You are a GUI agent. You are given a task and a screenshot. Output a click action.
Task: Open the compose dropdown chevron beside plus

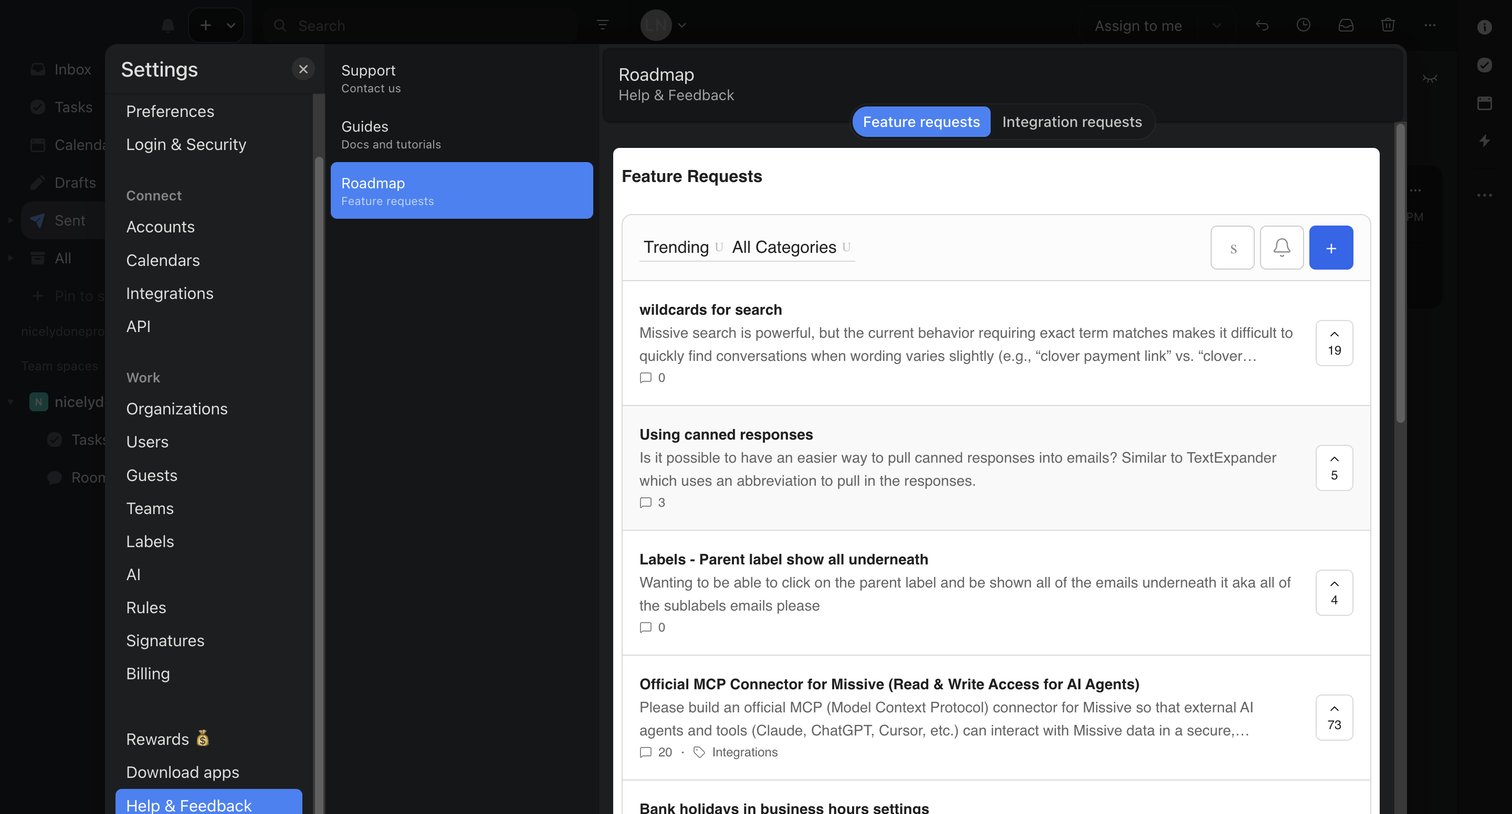click(x=231, y=25)
